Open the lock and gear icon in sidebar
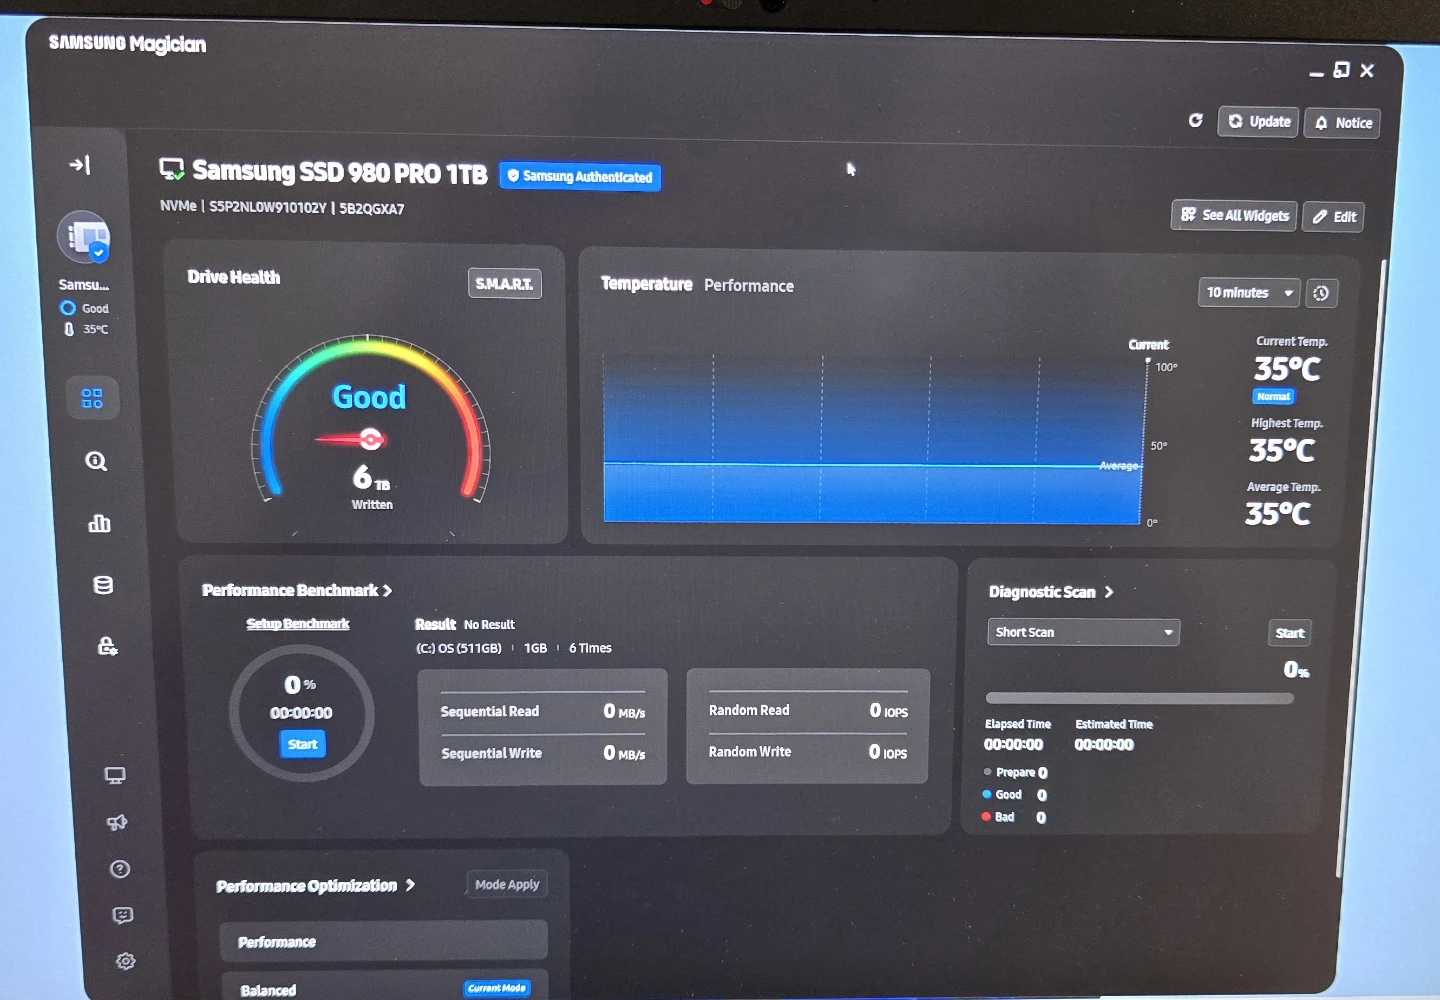The image size is (1440, 1000). click(x=107, y=646)
